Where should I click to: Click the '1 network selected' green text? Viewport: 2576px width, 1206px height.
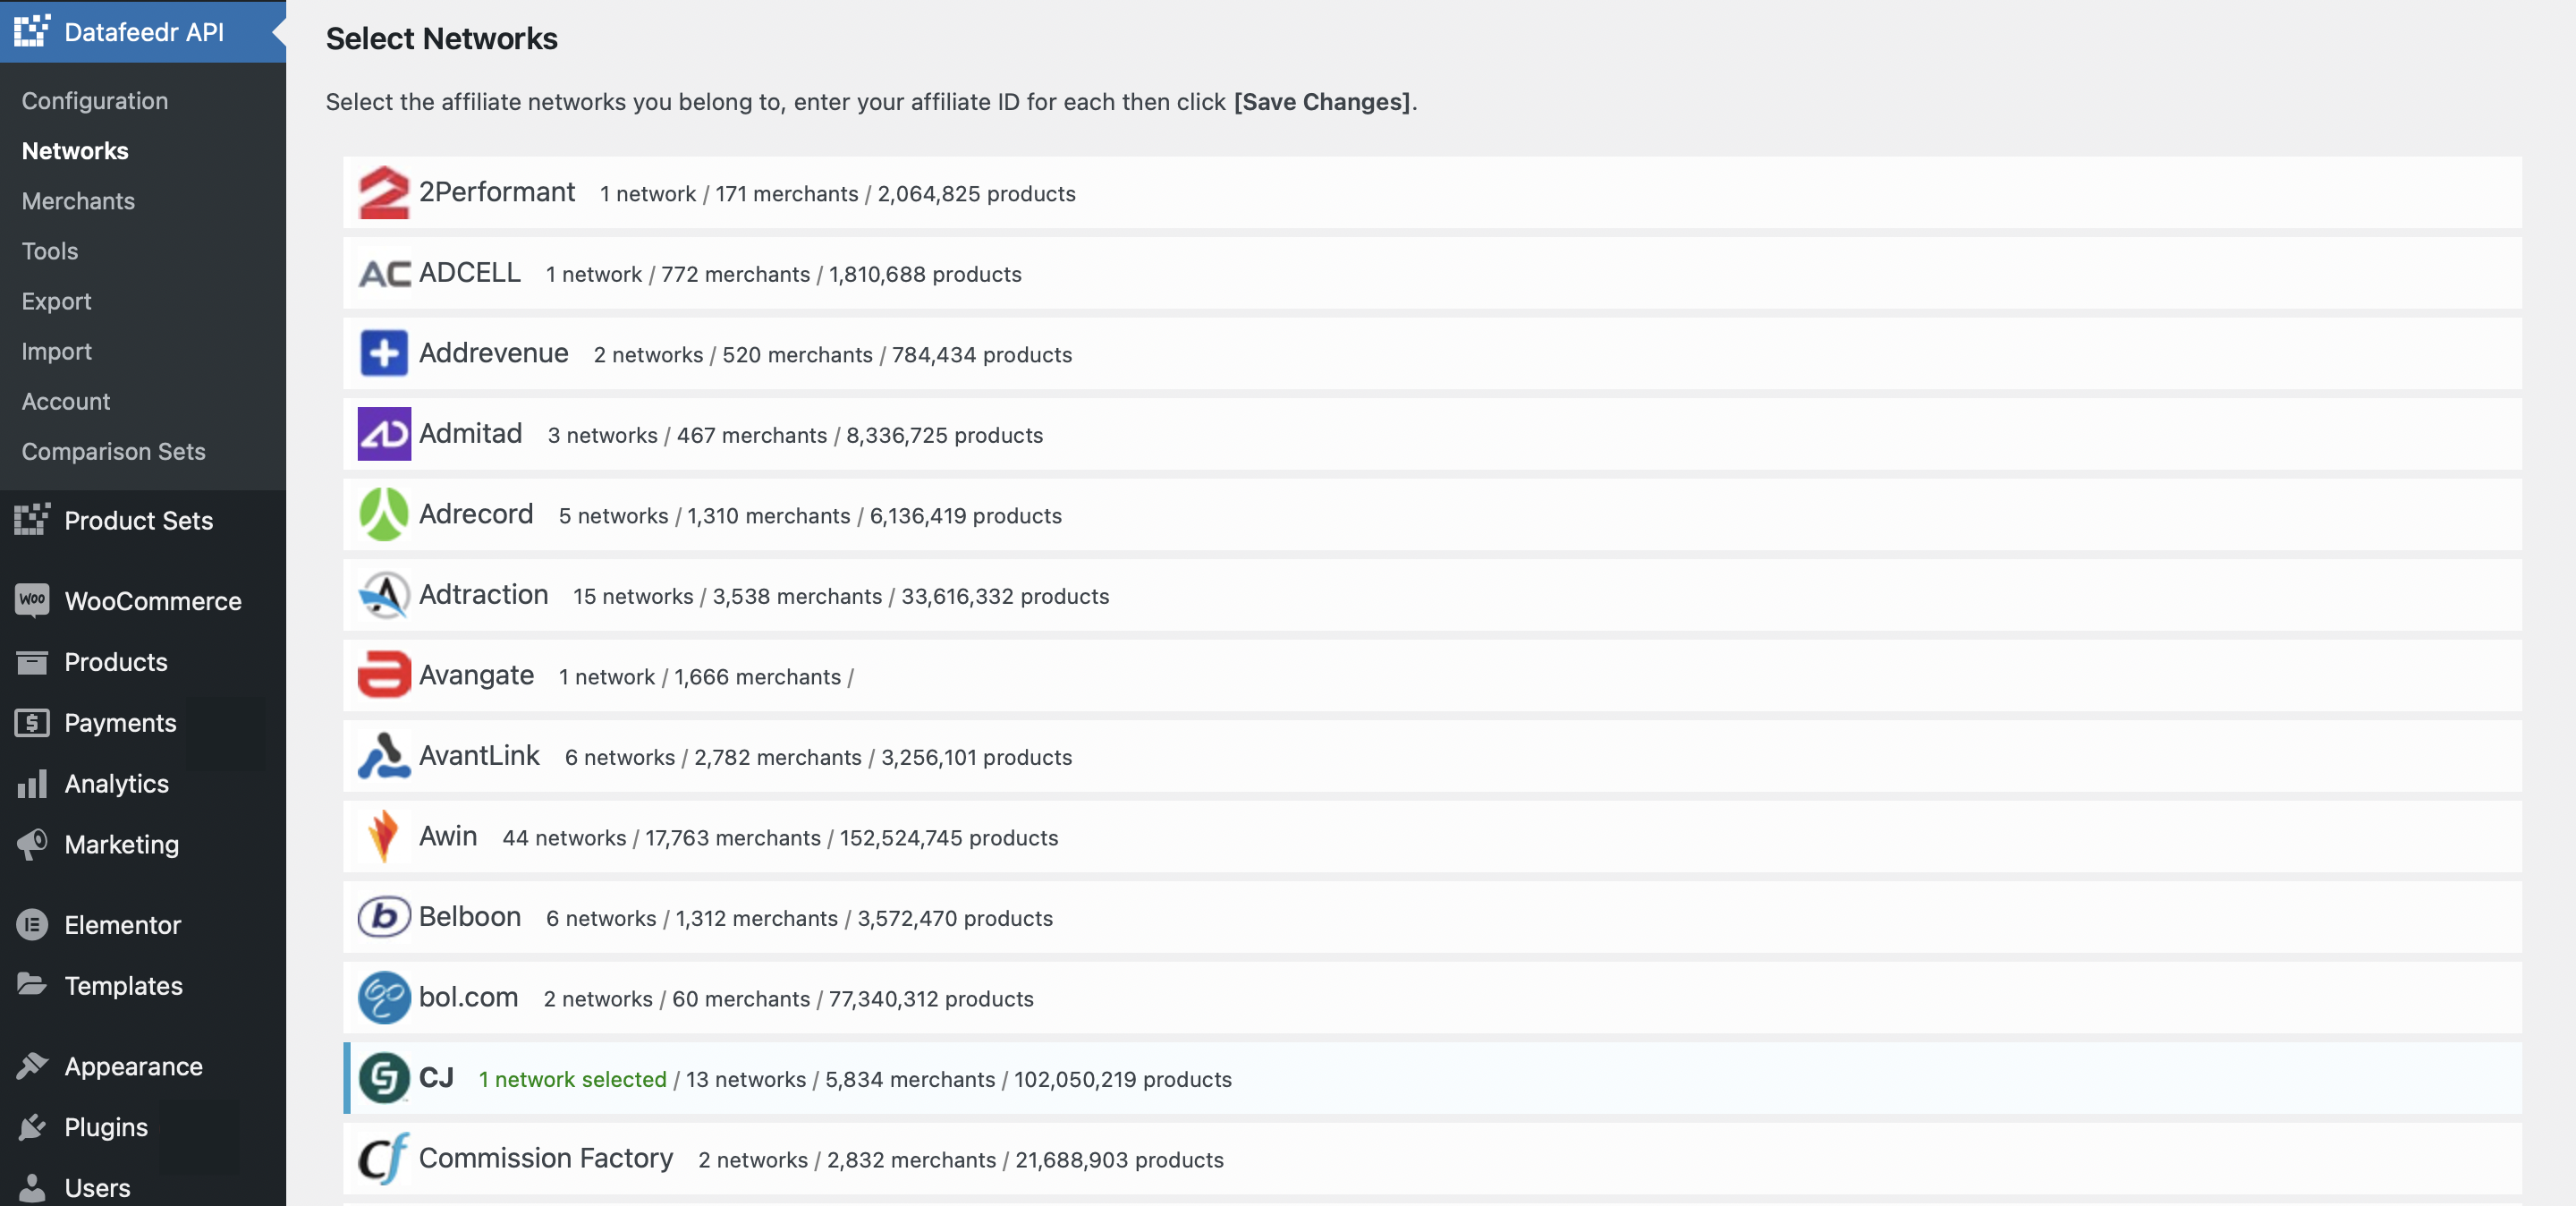click(572, 1079)
